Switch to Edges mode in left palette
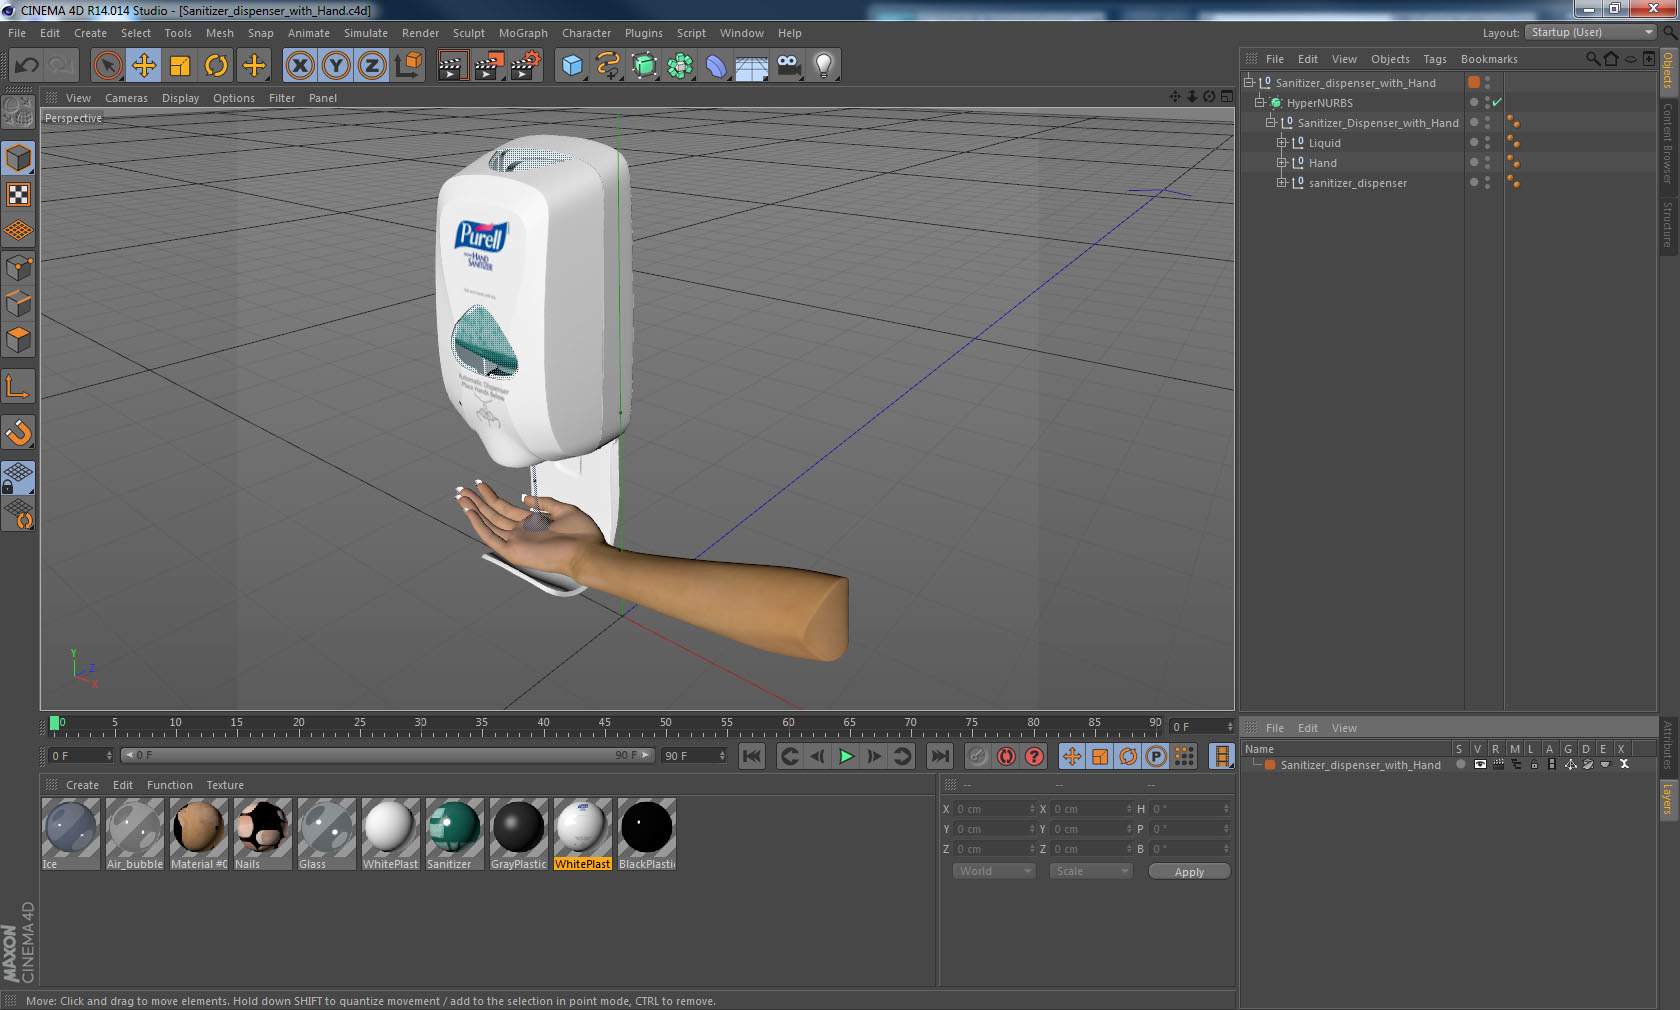Screen dimensions: 1680x1010 pyautogui.click(x=18, y=303)
